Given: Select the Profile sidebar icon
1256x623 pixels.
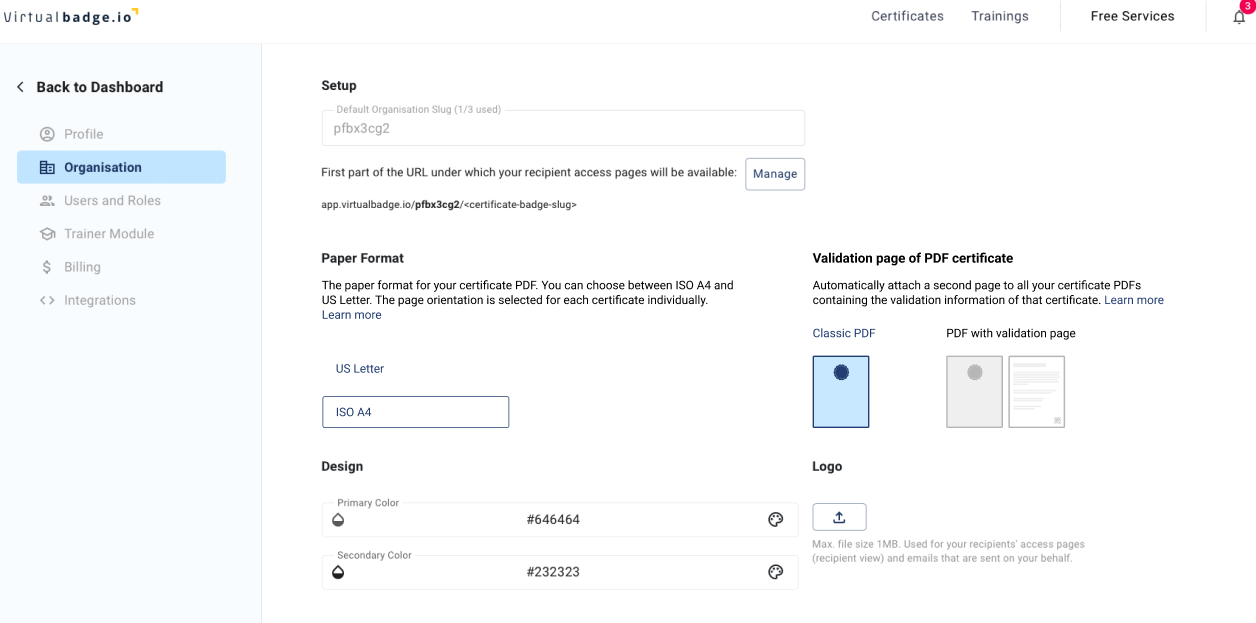Looking at the screenshot, I should point(46,133).
